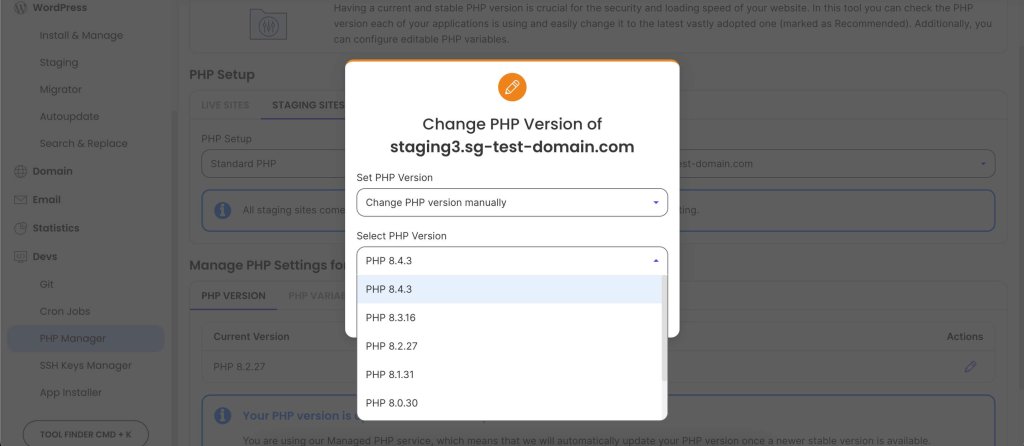Collapse the Select PHP Version dropdown

[x=512, y=261]
